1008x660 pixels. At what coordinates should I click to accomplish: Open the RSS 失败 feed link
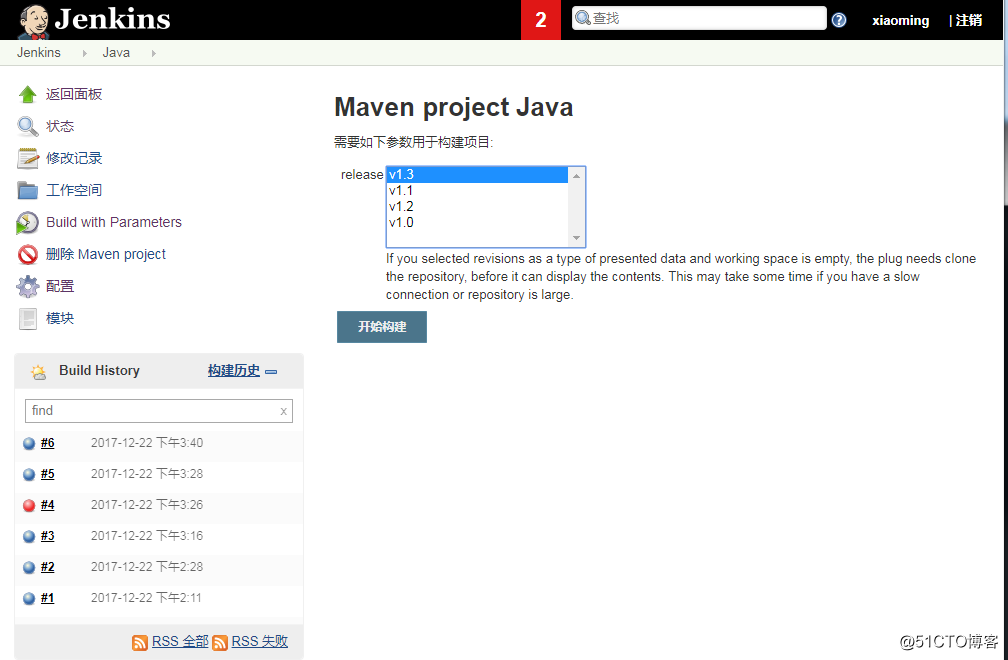(x=260, y=641)
